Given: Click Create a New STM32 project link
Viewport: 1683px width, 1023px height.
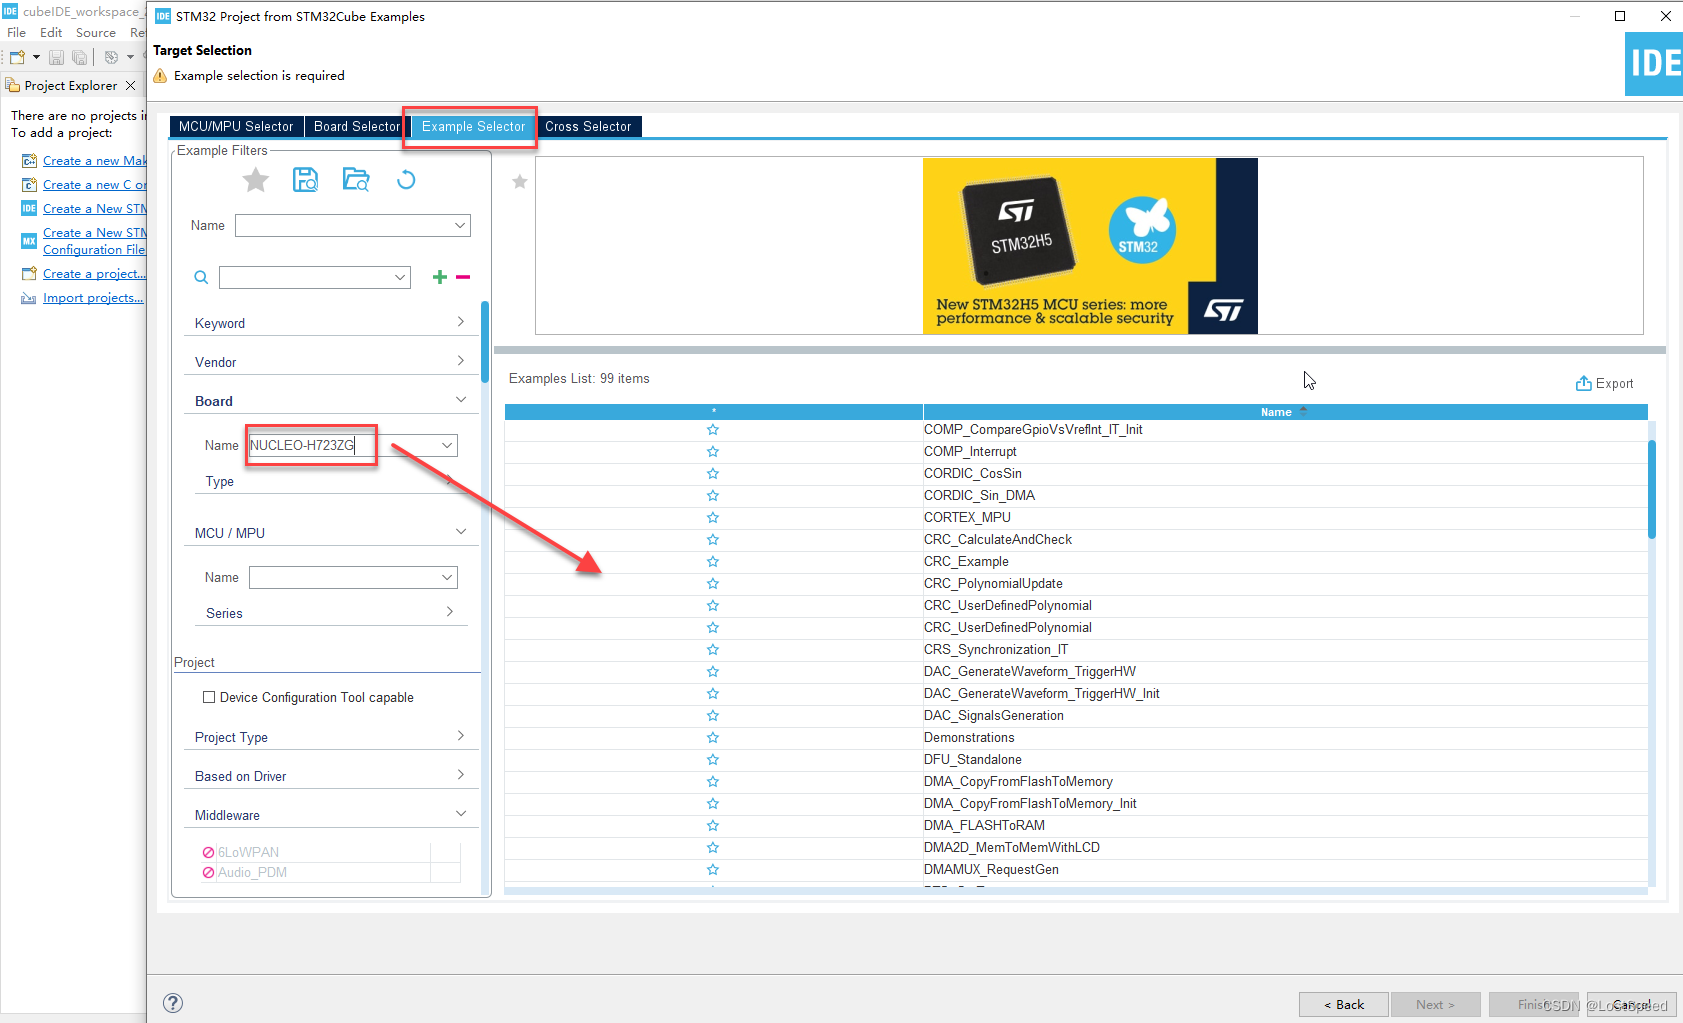Looking at the screenshot, I should coord(94,208).
